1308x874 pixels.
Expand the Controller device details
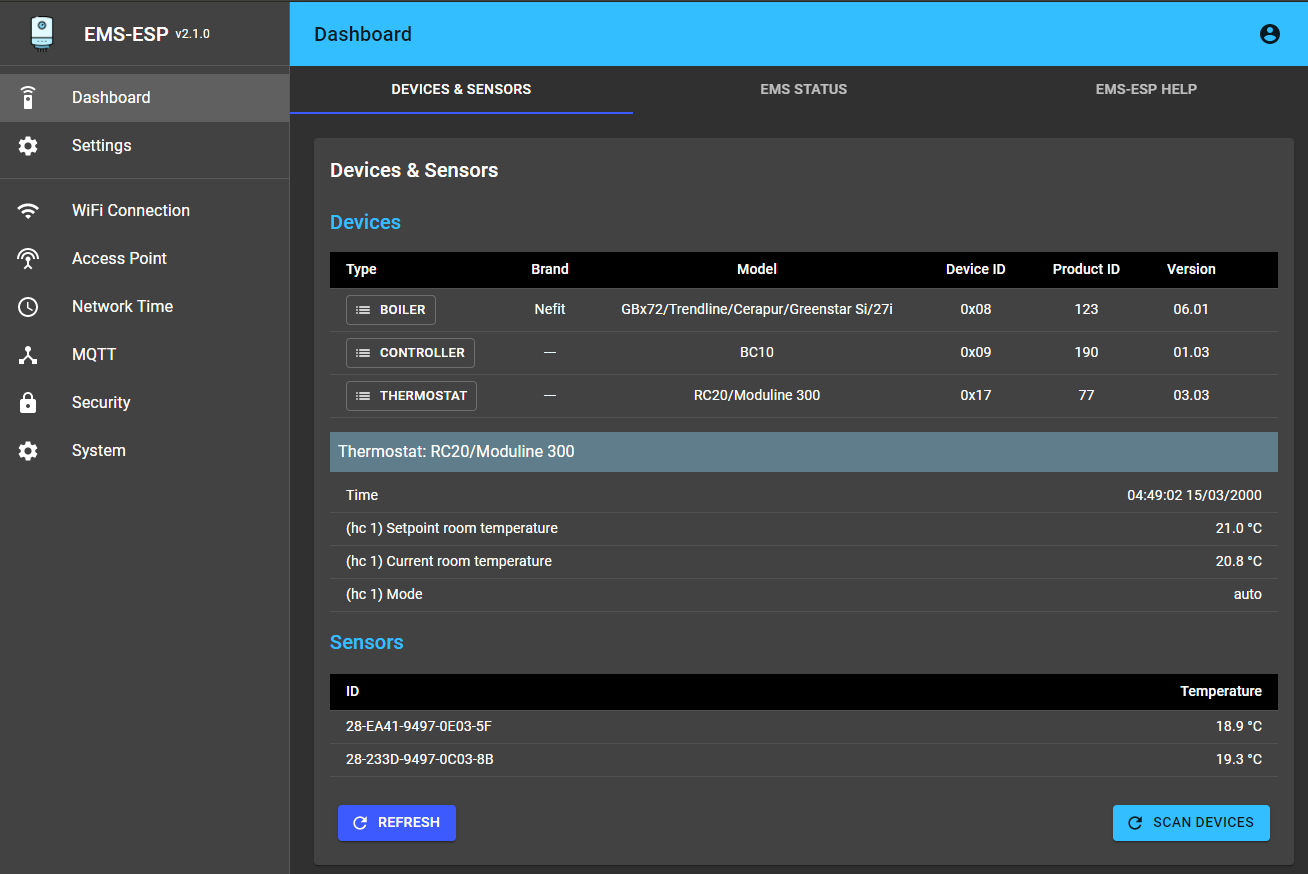[x=410, y=353]
